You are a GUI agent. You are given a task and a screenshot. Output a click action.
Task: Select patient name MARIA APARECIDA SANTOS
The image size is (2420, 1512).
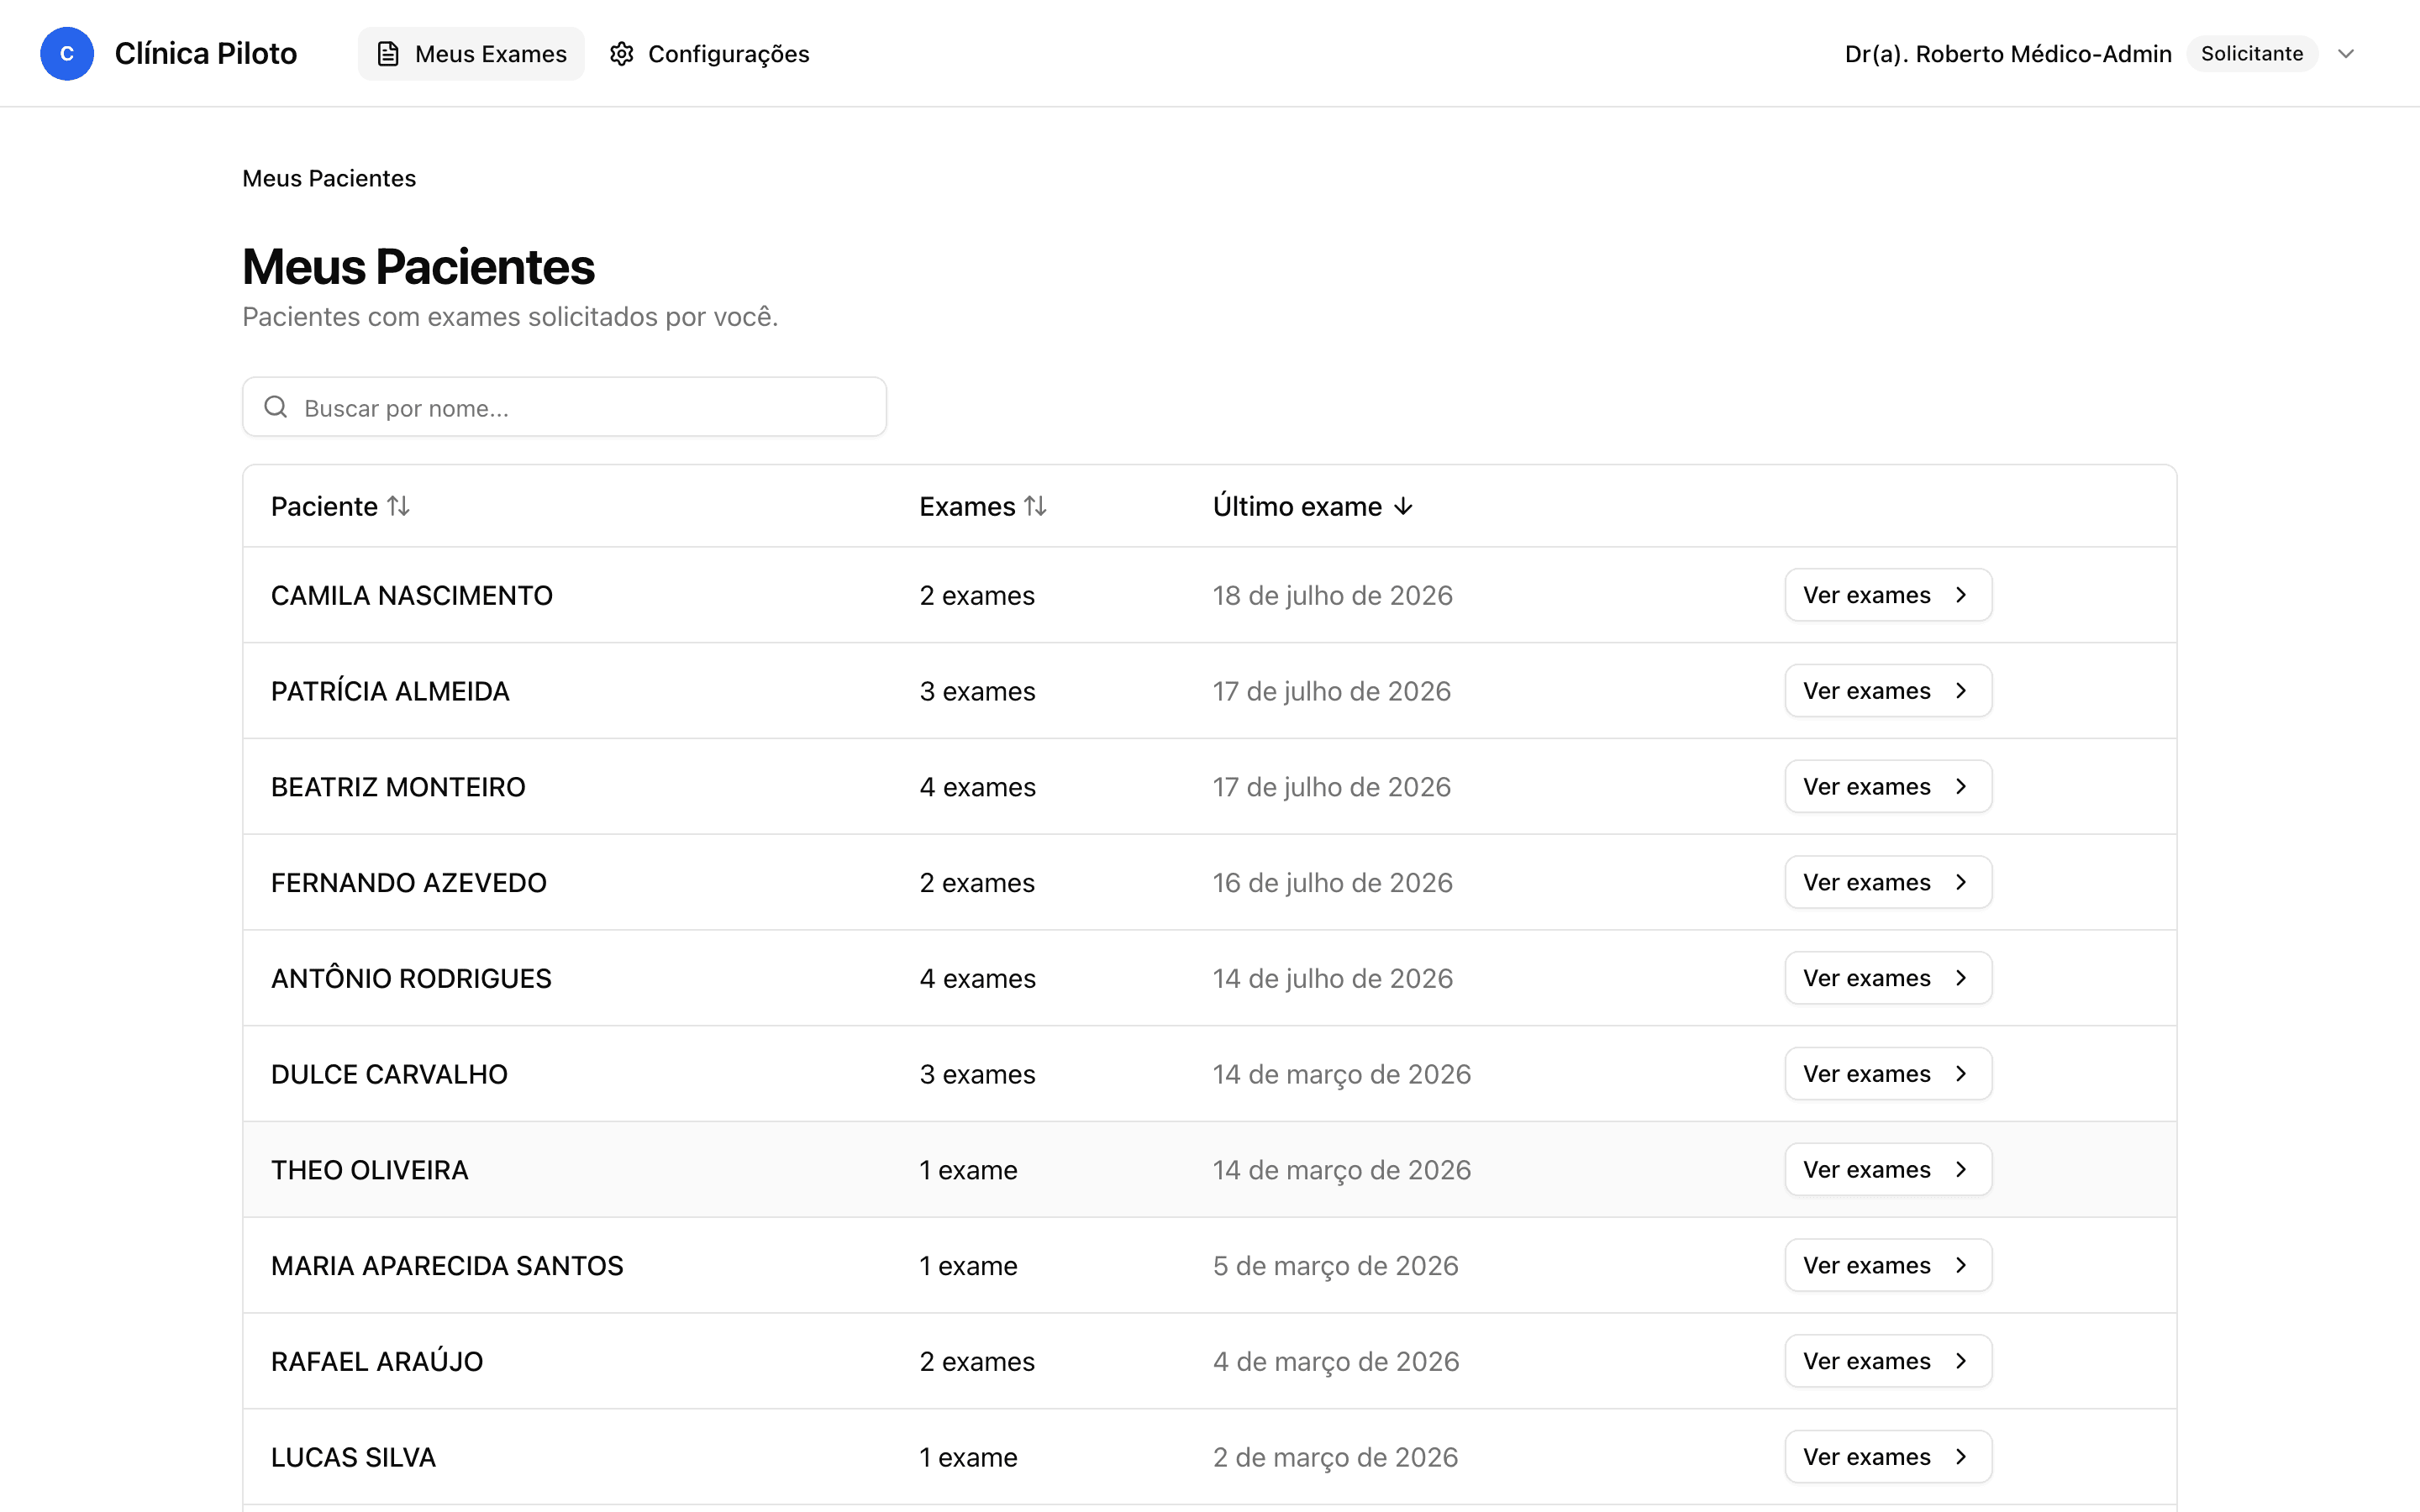click(447, 1266)
